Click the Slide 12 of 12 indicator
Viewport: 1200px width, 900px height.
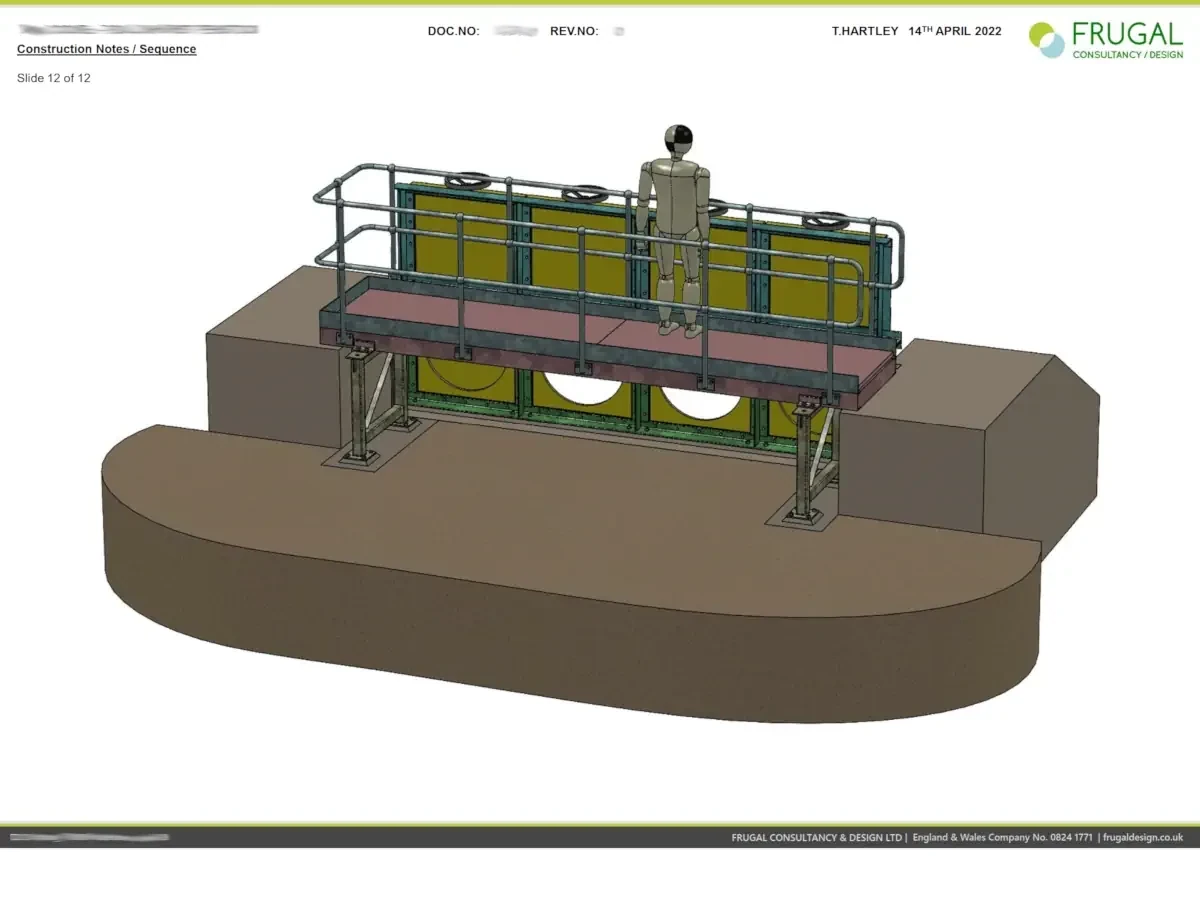[54, 78]
